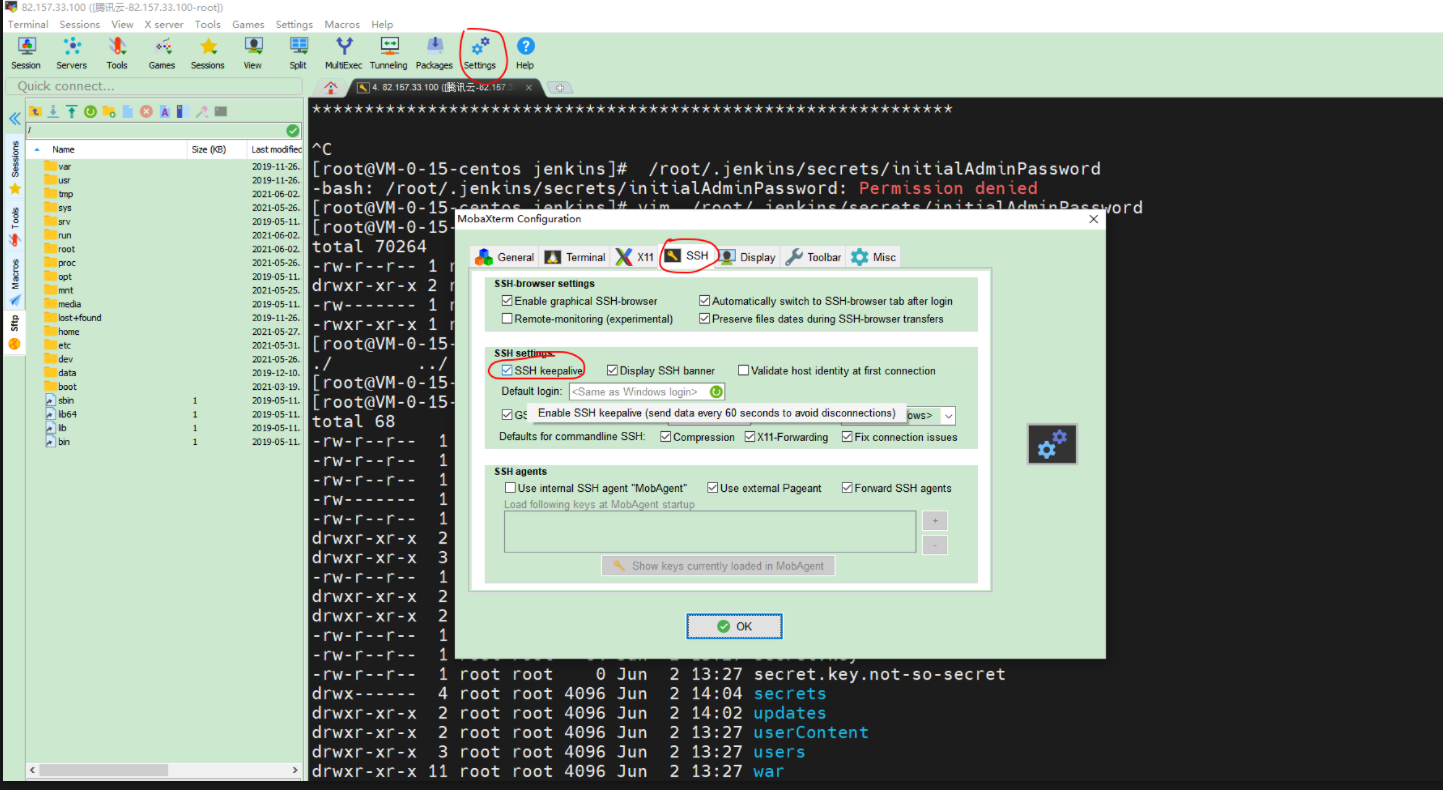This screenshot has width=1443, height=790.
Task: Click OK to save SSH settings
Action: click(734, 625)
